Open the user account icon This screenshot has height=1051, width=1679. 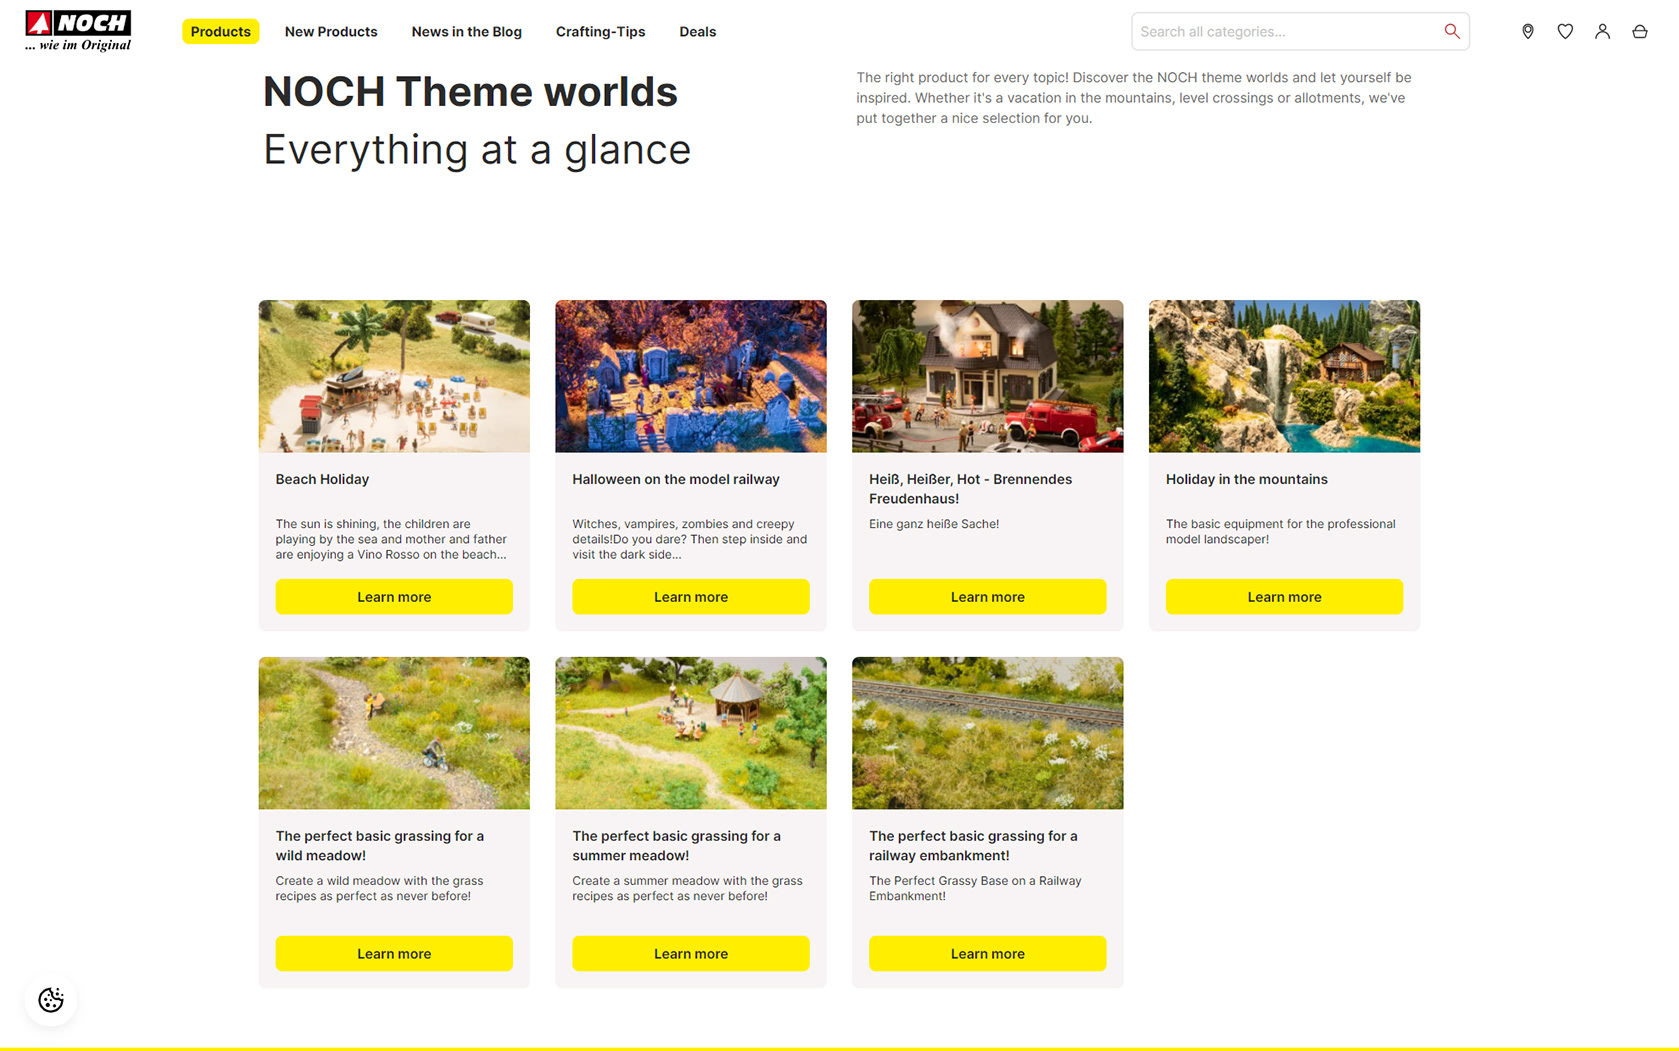(x=1602, y=31)
